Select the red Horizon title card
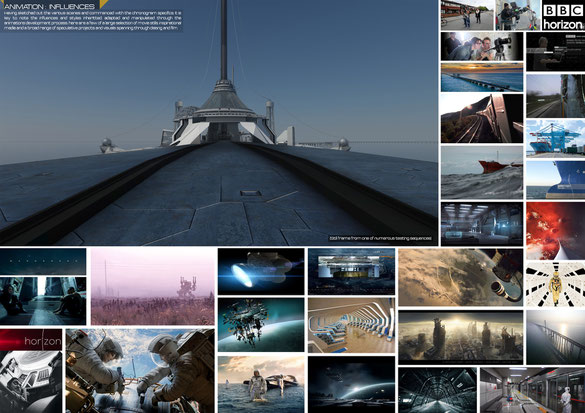This screenshot has height=413, width=585. tap(31, 340)
